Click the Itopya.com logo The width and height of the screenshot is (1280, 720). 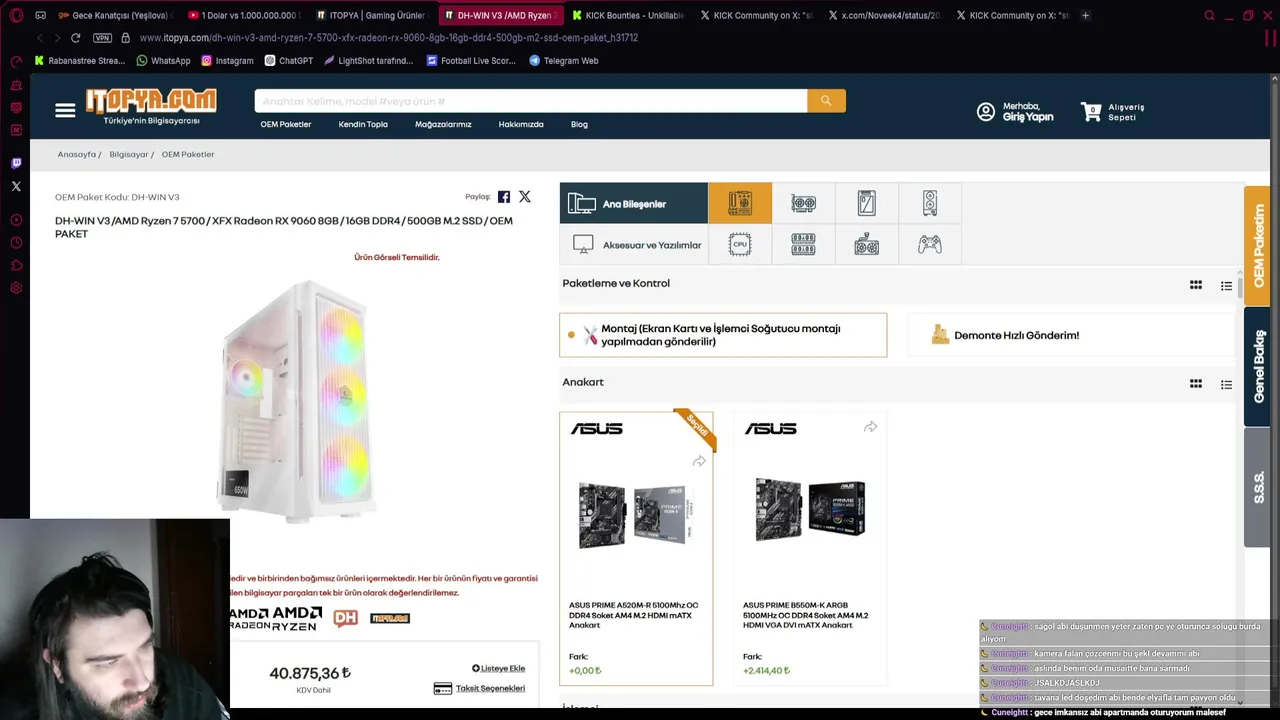coord(151,106)
